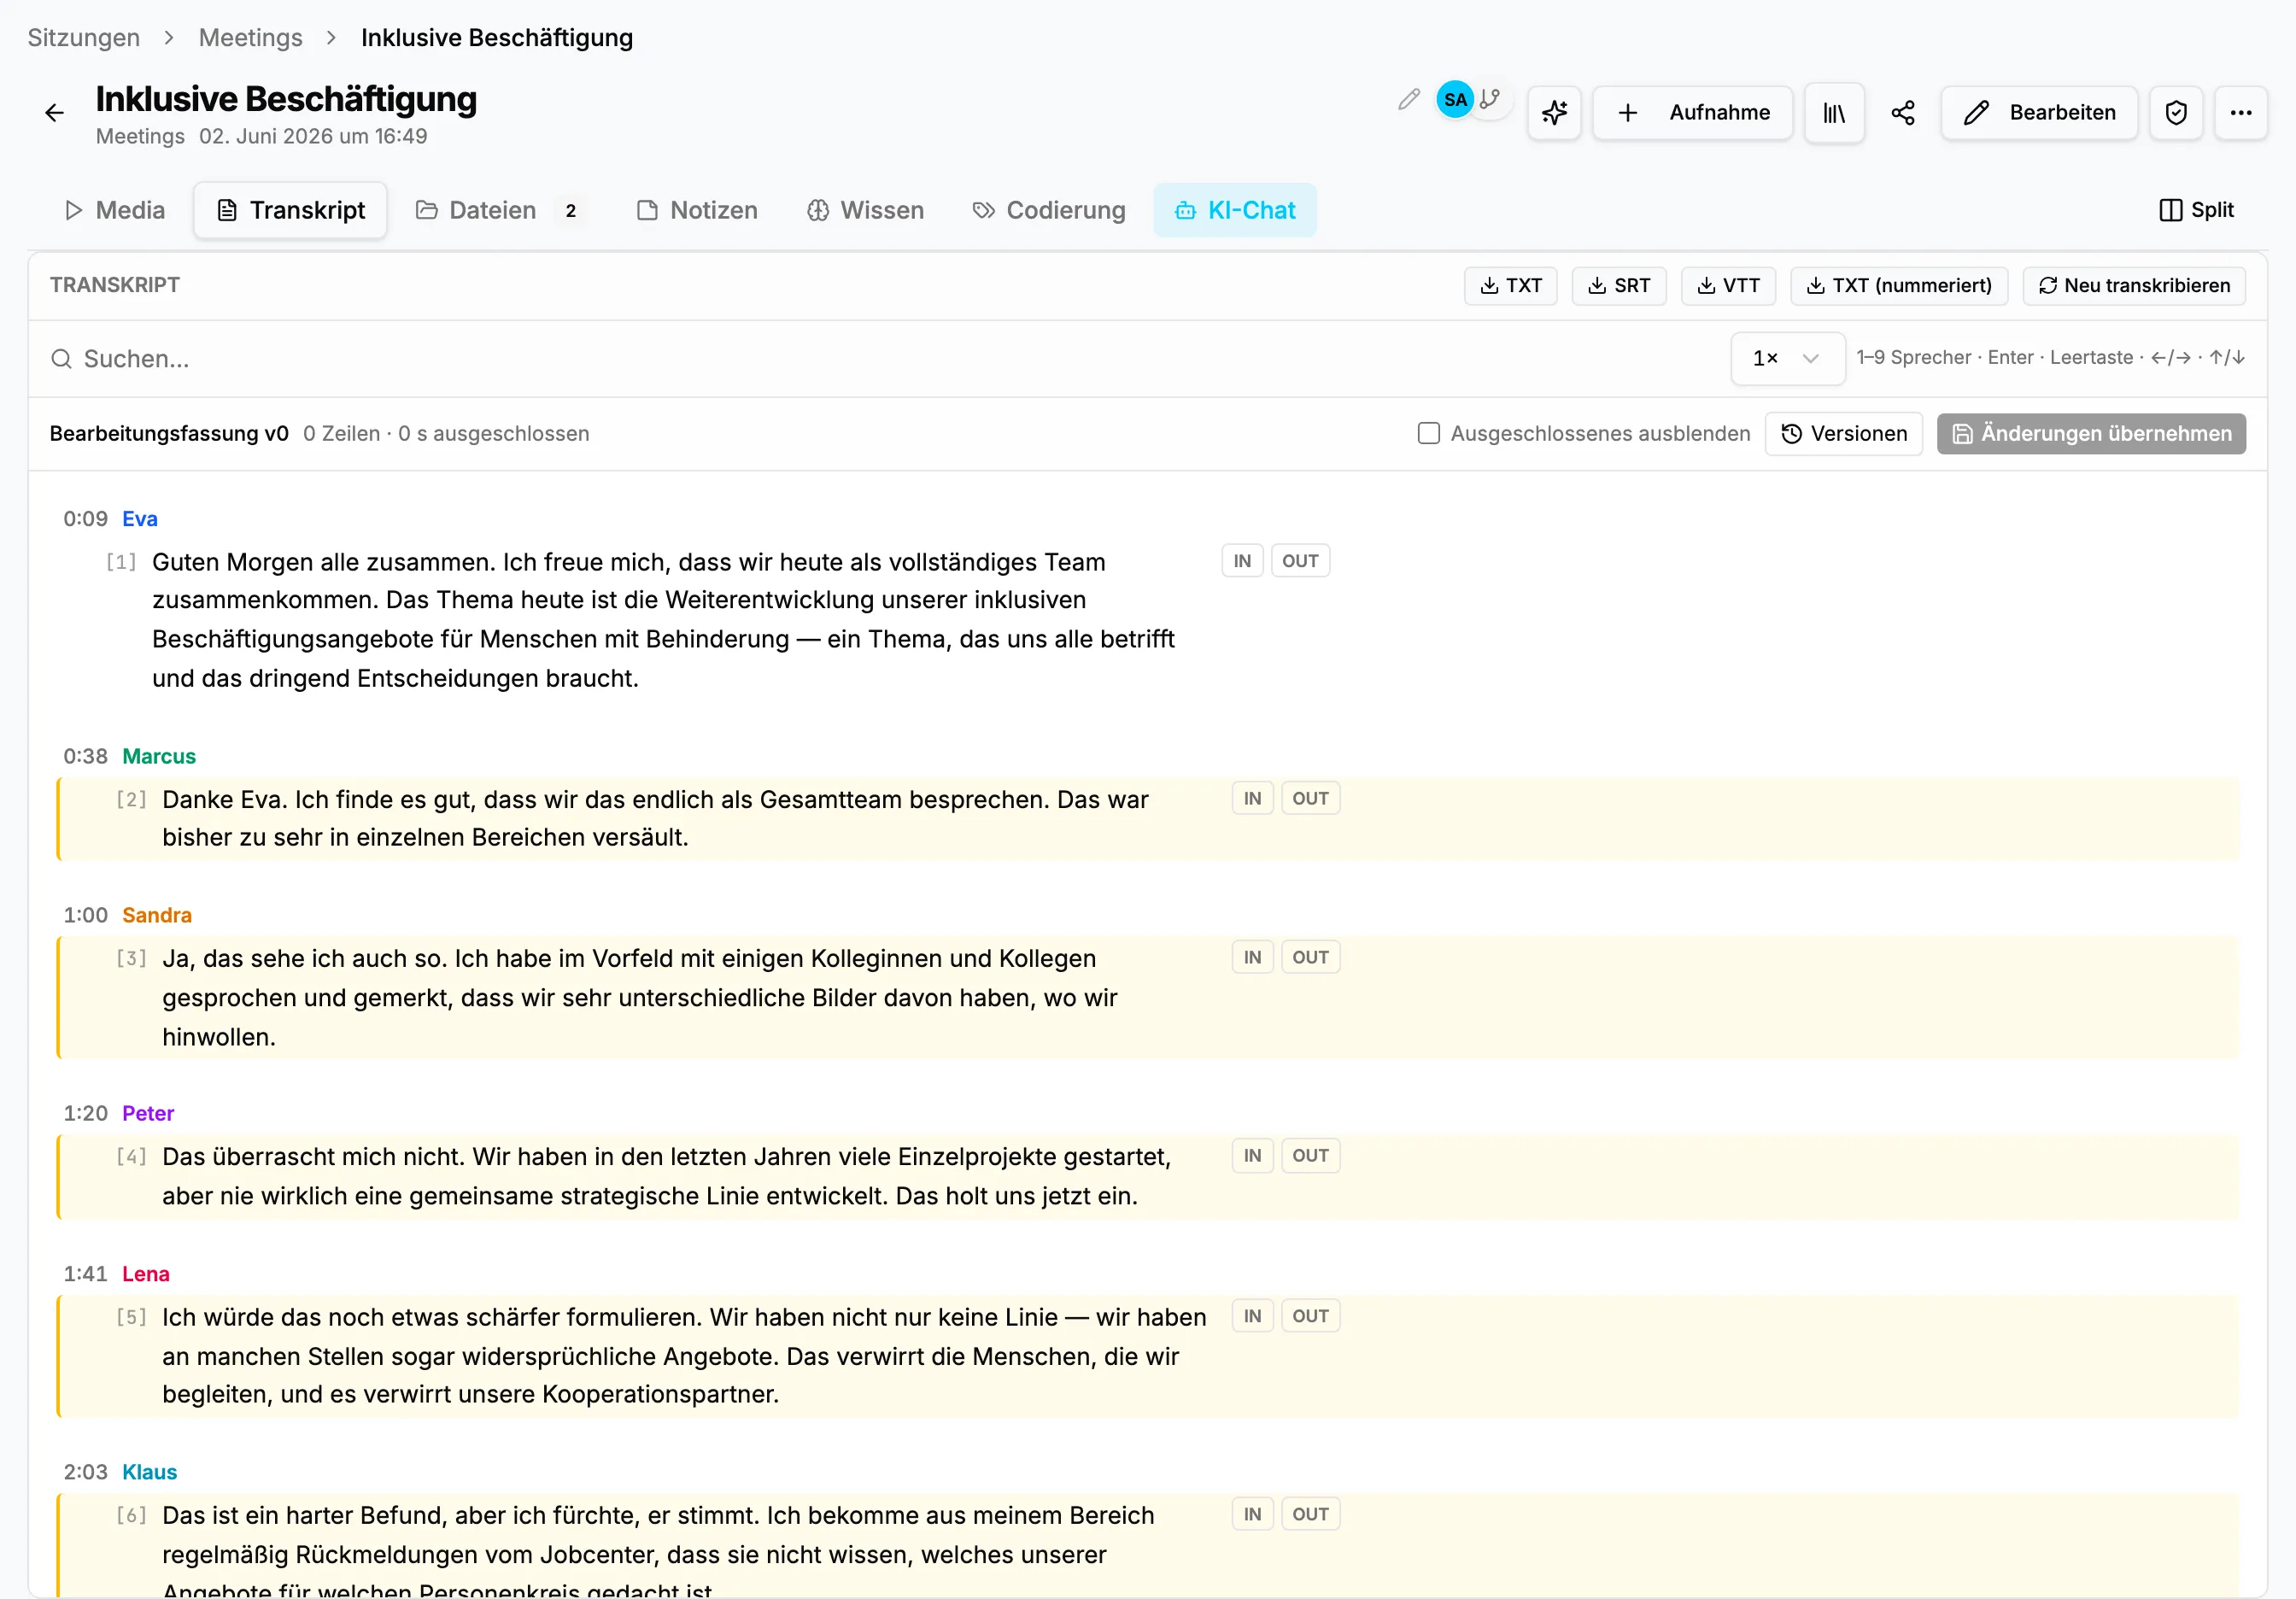Open the three-dots more options menu

point(2241,113)
